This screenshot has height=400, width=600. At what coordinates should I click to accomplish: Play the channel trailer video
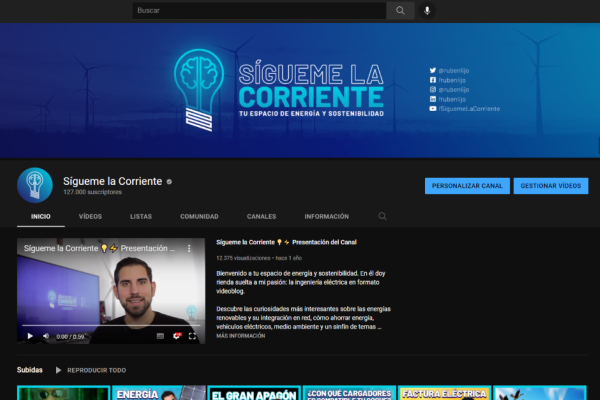[x=30, y=336]
